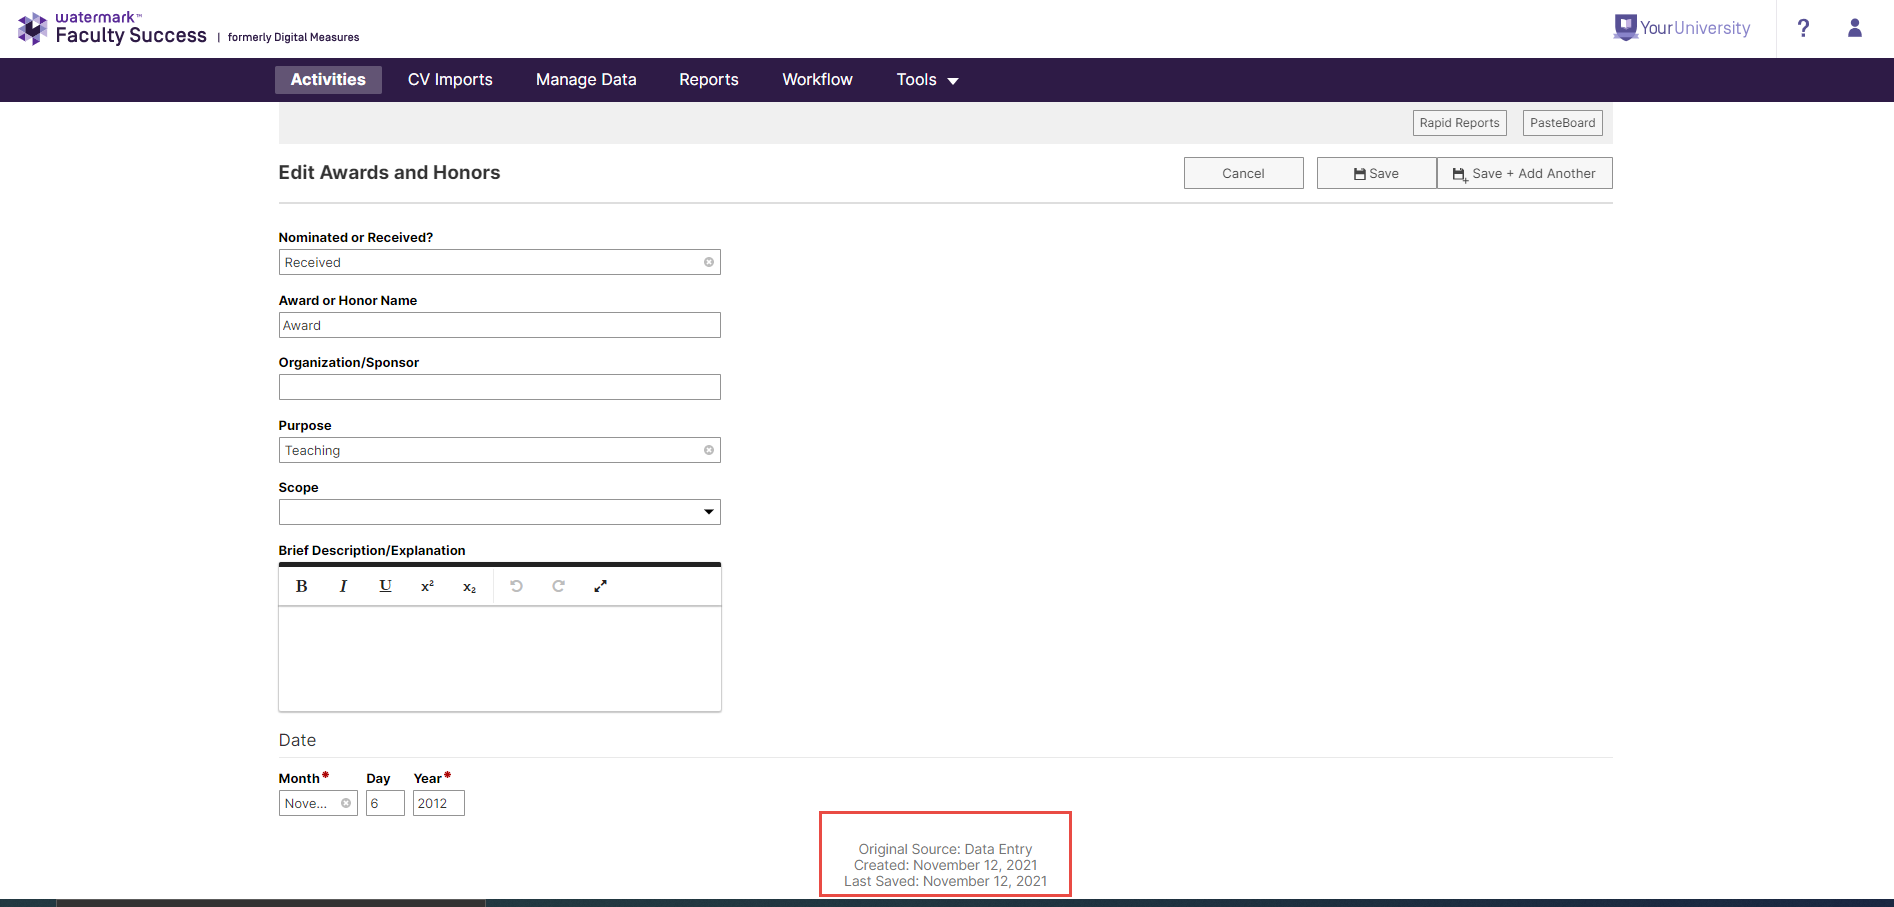Toggle Underline formatting in description editor
This screenshot has height=907, width=1894.
coord(385,586)
